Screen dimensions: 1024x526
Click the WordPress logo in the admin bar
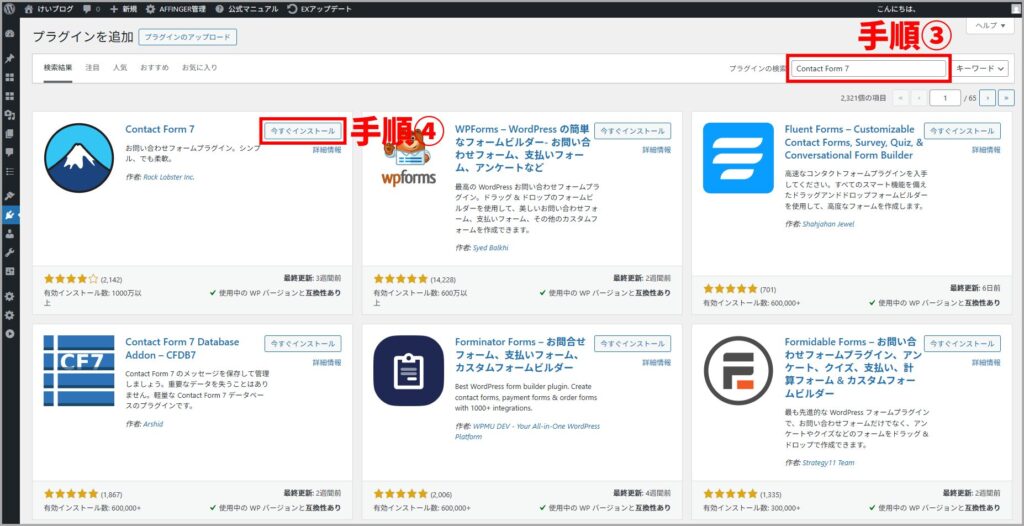10,8
